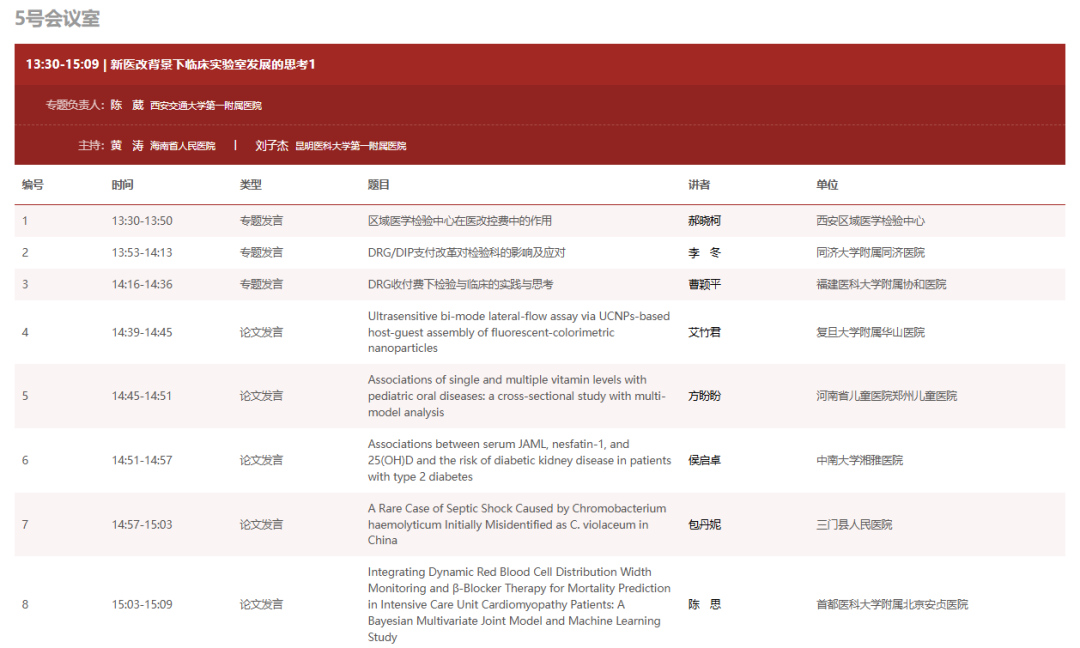Click session lead name '陈 葳'
Screen dimensions: 1080x648
127,105
